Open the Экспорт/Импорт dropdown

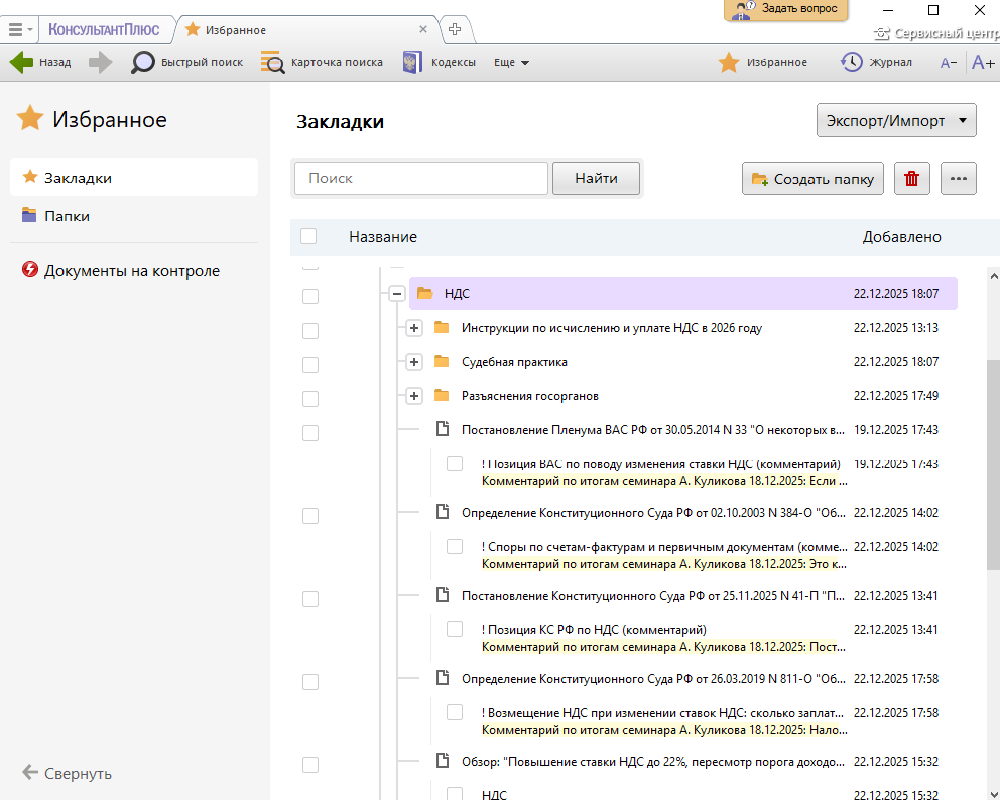point(896,121)
